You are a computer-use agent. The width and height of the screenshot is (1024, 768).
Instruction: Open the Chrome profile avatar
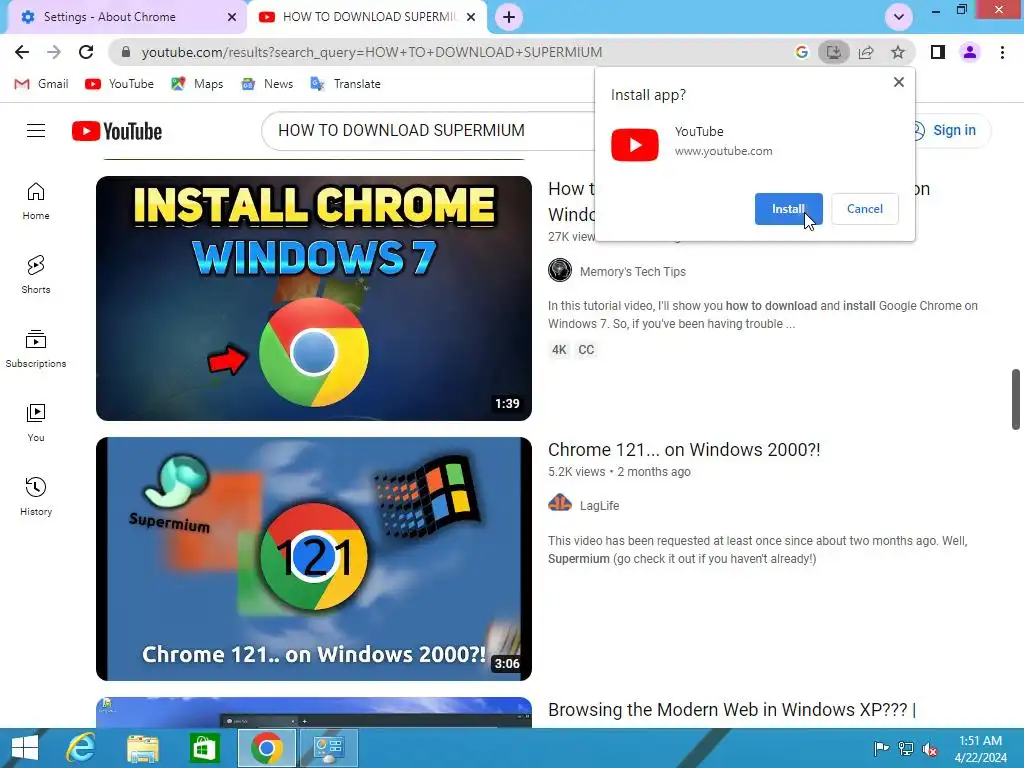coord(970,52)
